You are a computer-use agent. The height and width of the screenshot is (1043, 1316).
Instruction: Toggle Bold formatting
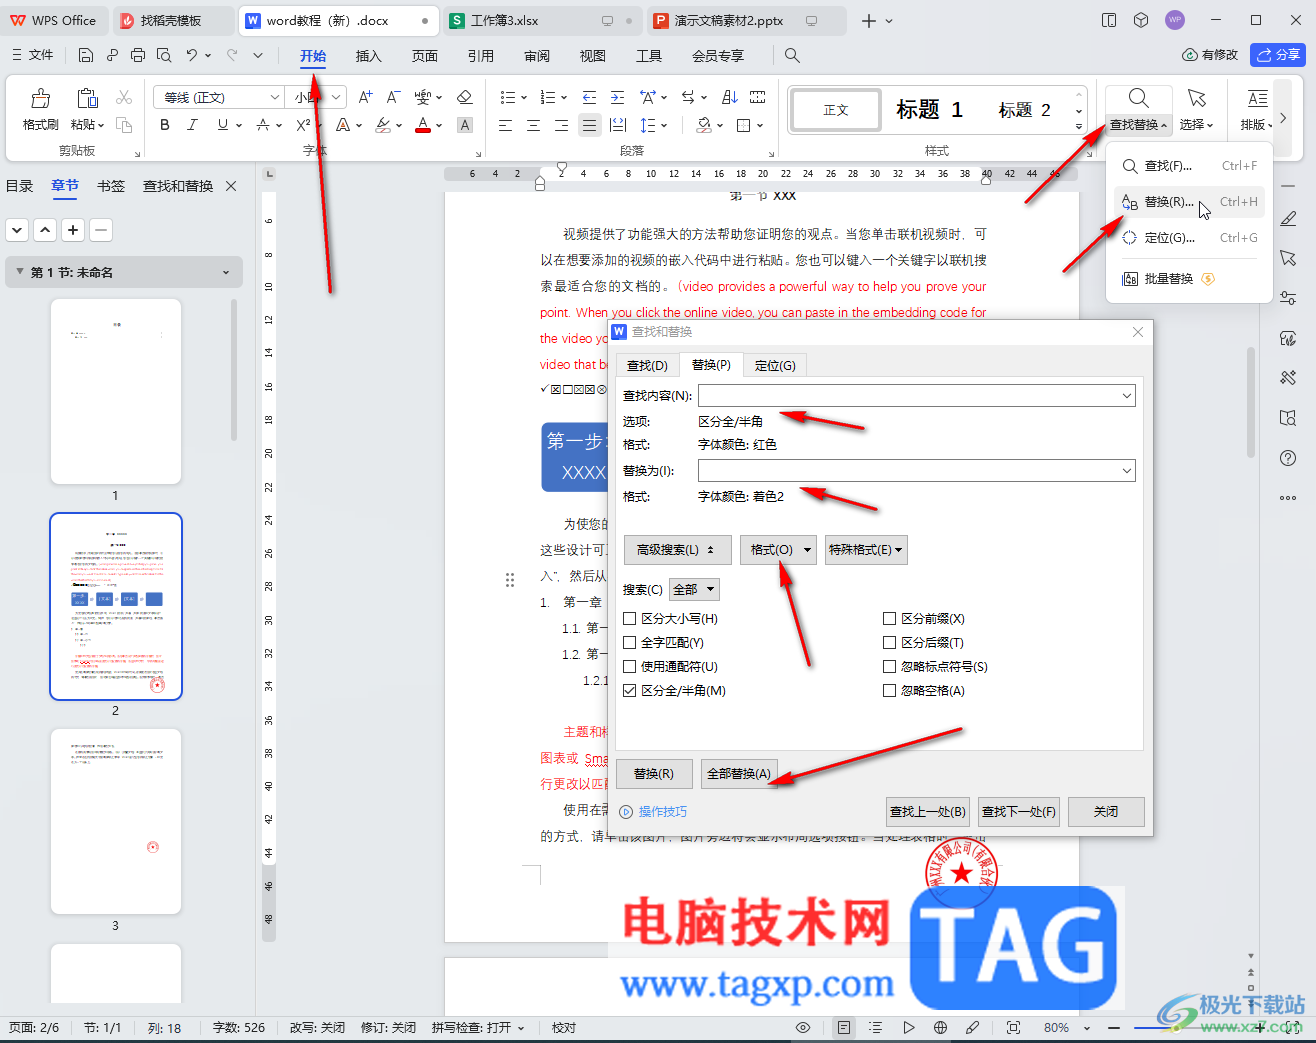tap(165, 125)
